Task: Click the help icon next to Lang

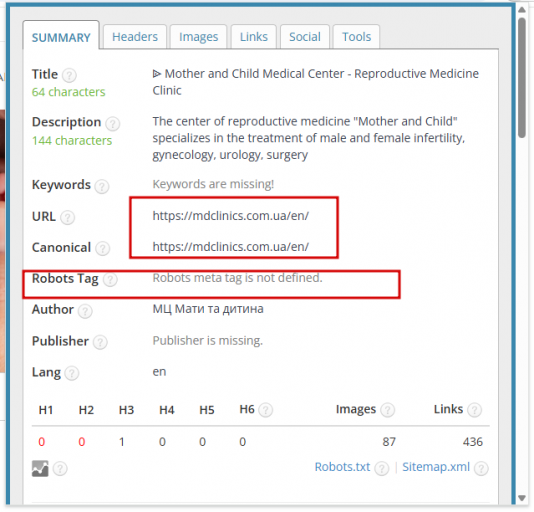Action: pyautogui.click(x=72, y=373)
